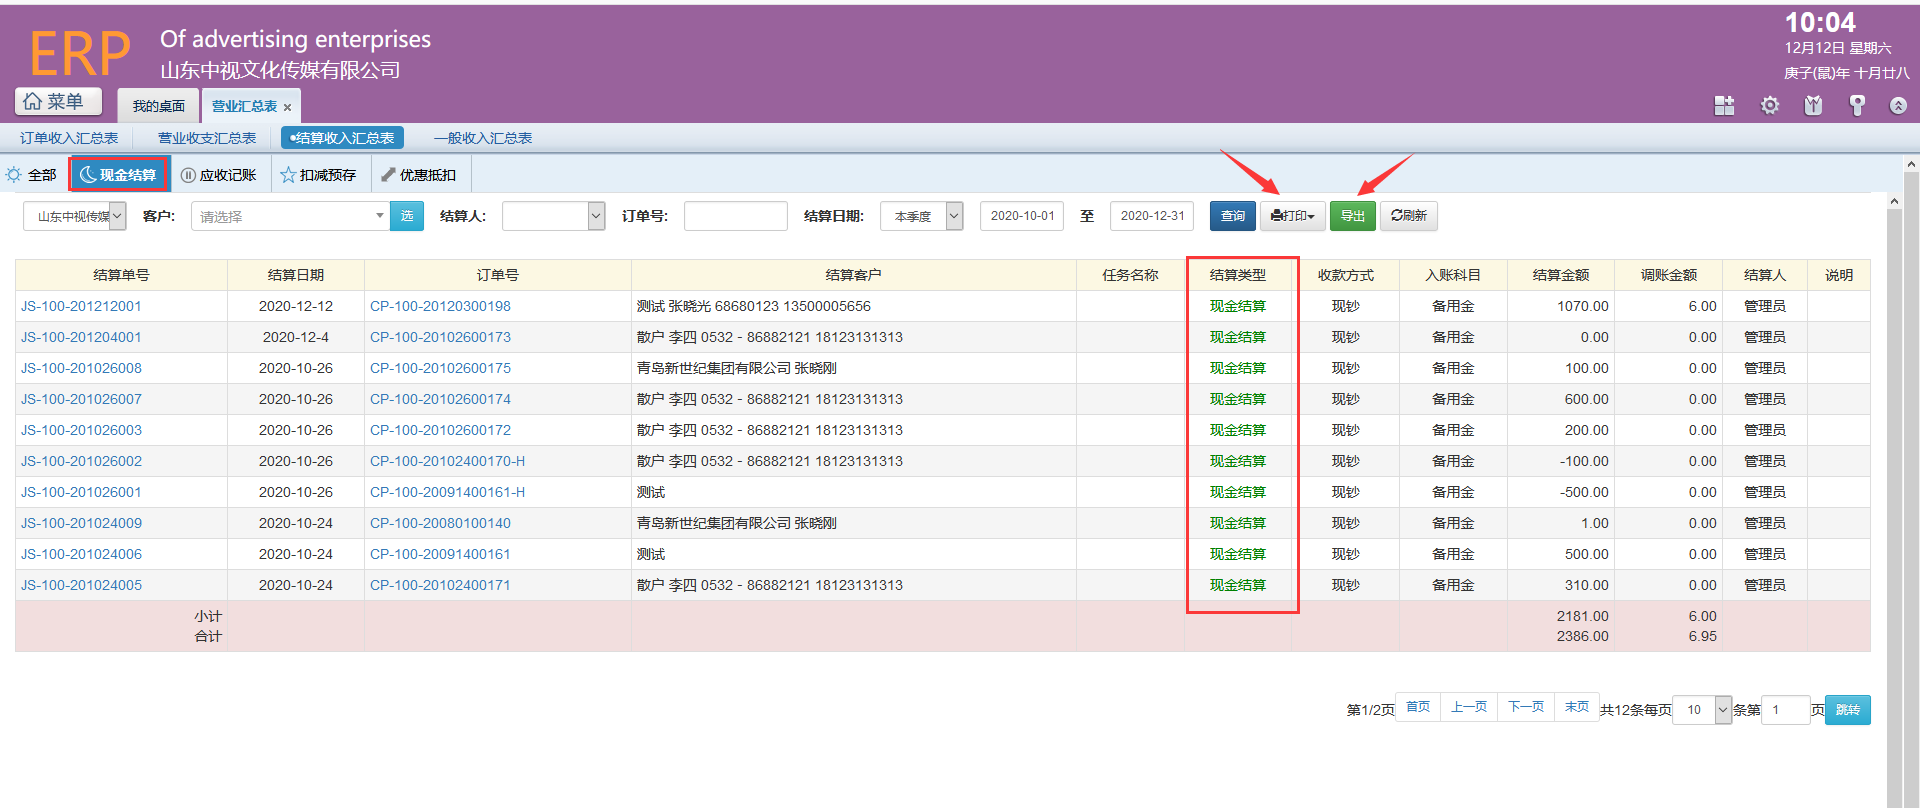Select the 营业汇总表 tab
Viewport: 1920px width, 808px height.
click(x=244, y=106)
